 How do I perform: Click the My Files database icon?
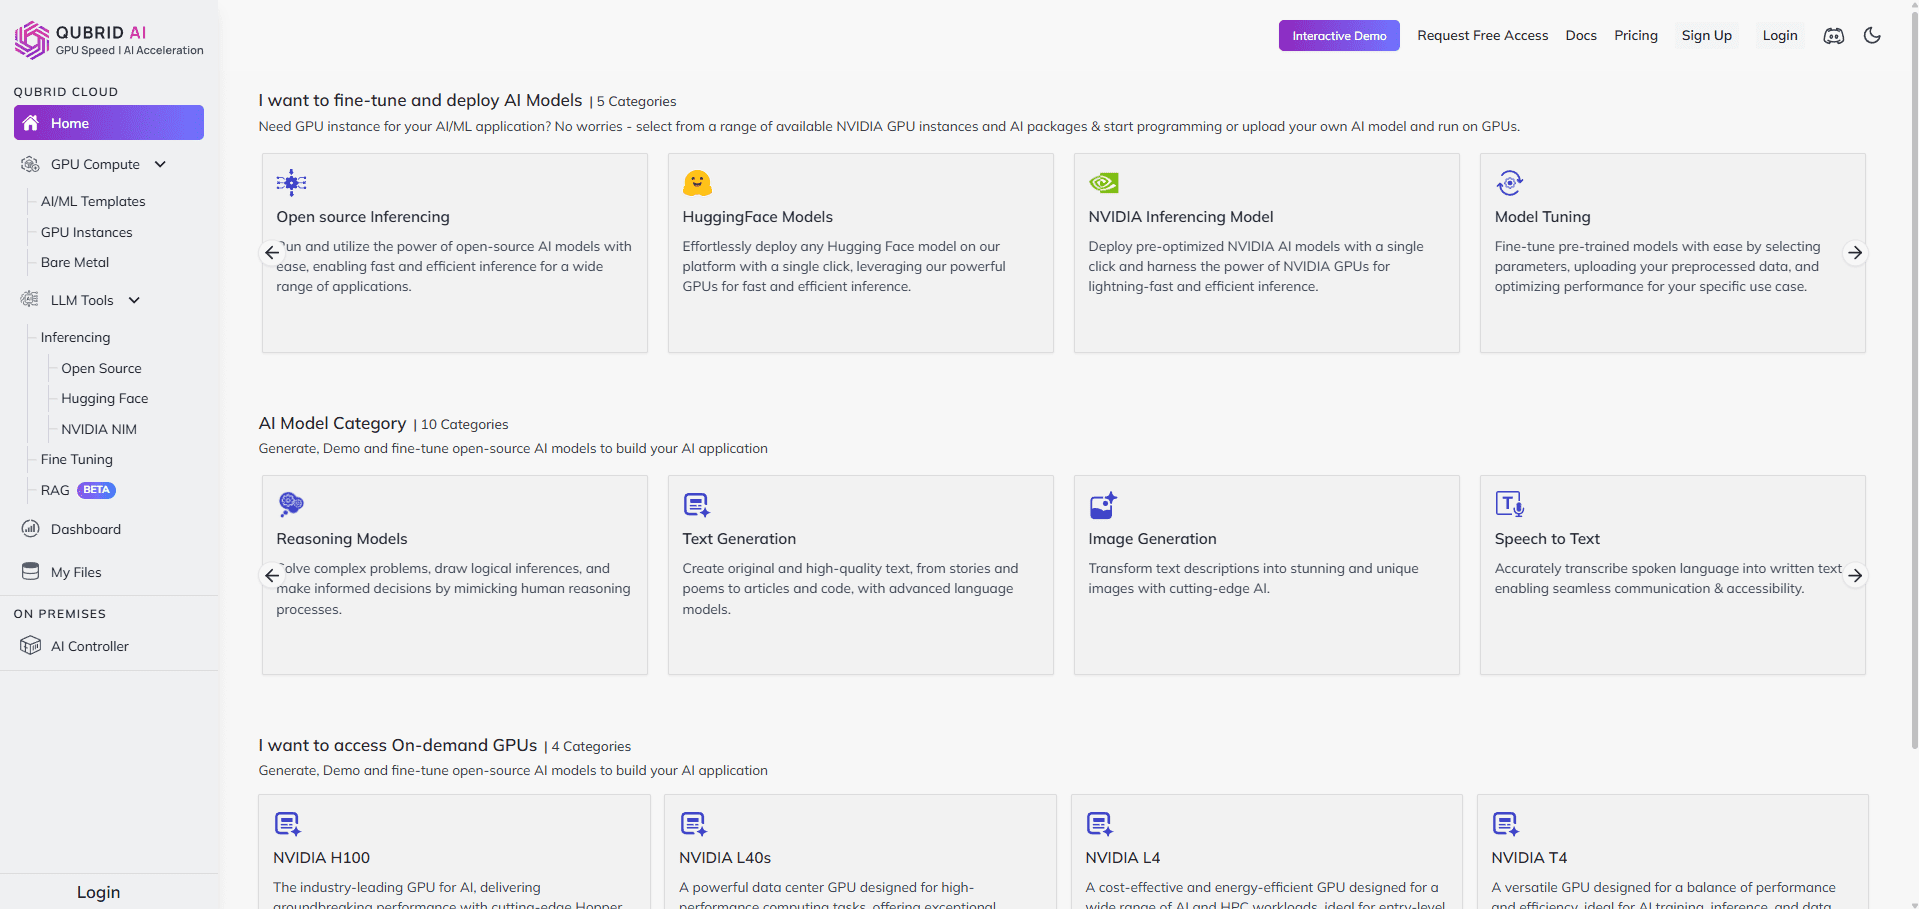coord(31,572)
